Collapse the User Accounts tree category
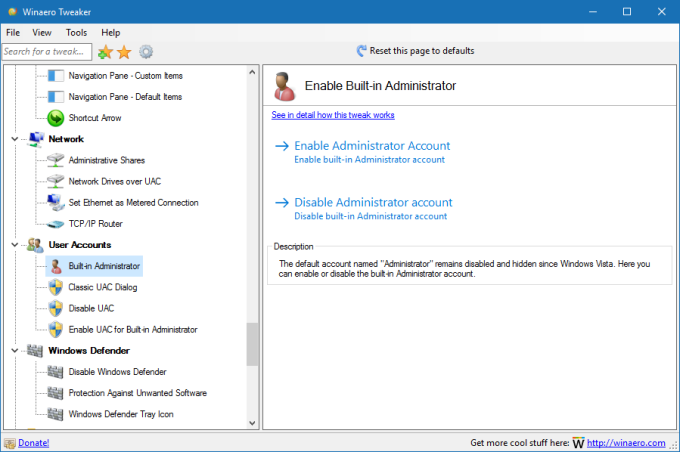The width and height of the screenshot is (680, 452). tap(15, 245)
